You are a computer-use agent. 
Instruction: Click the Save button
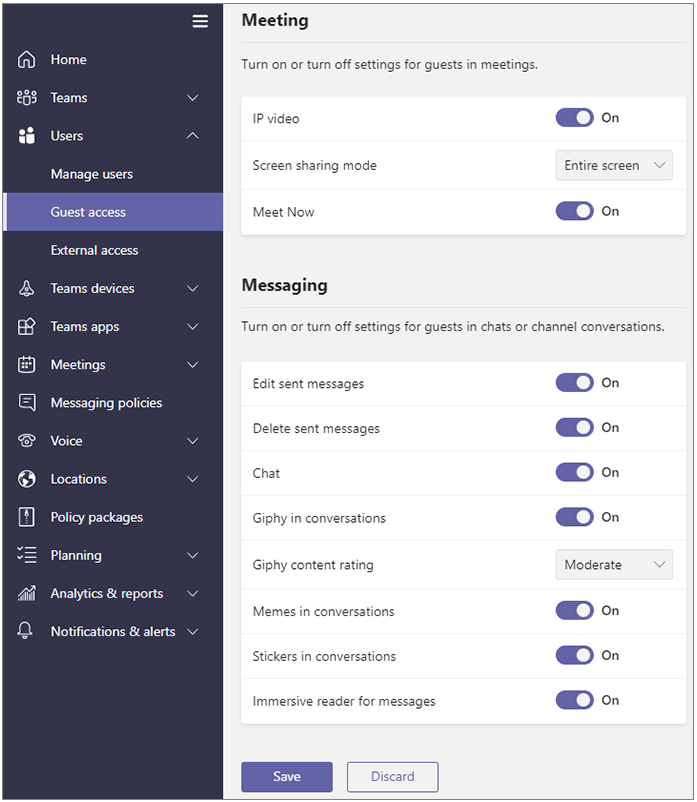coord(287,776)
